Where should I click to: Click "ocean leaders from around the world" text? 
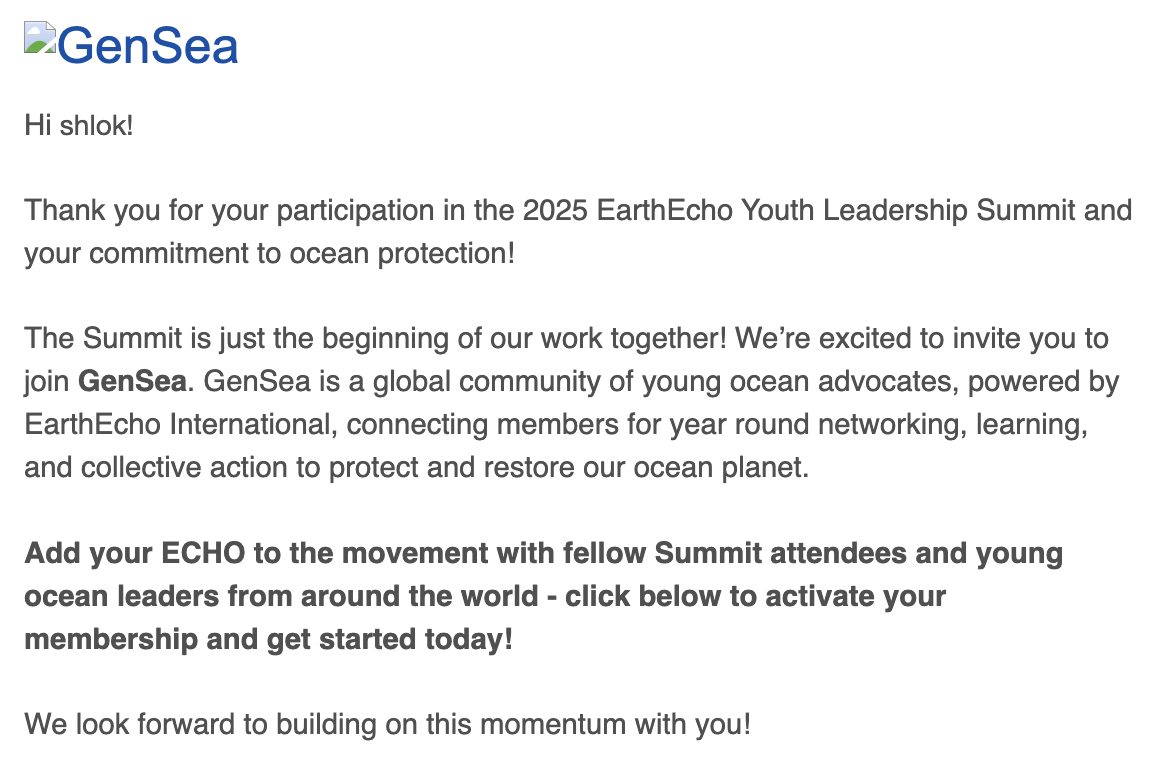280,596
